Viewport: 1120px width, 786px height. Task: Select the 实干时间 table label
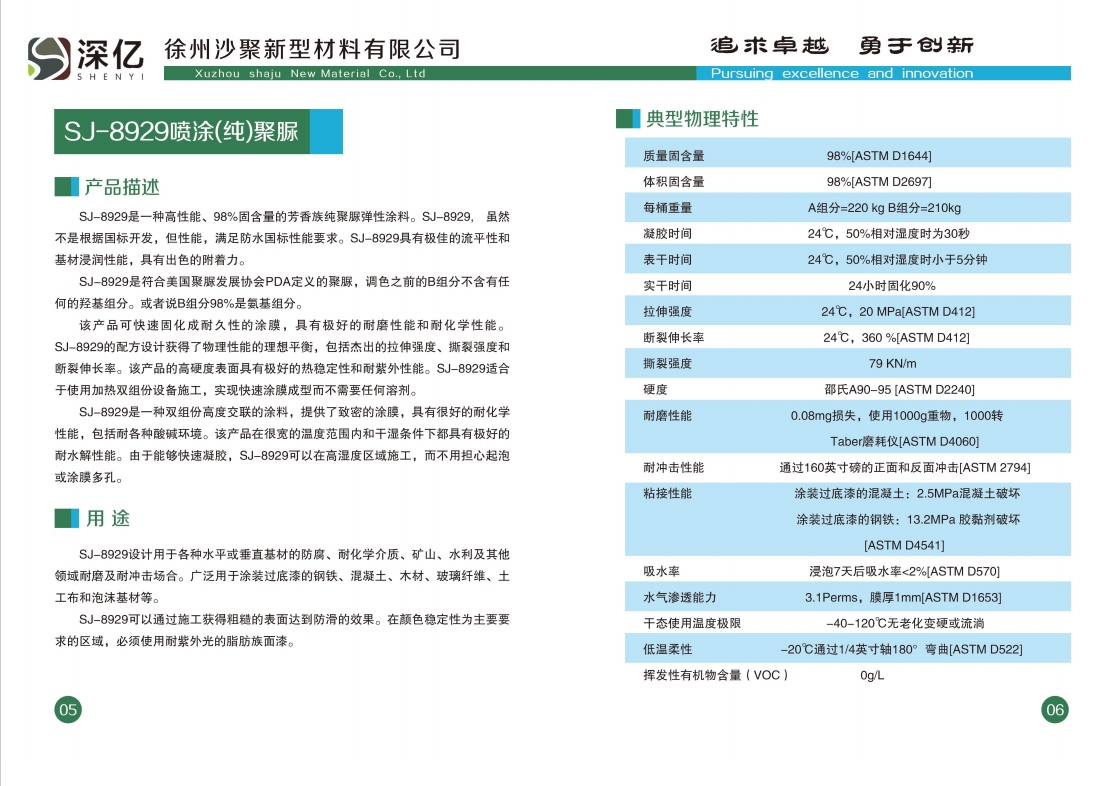[667, 286]
